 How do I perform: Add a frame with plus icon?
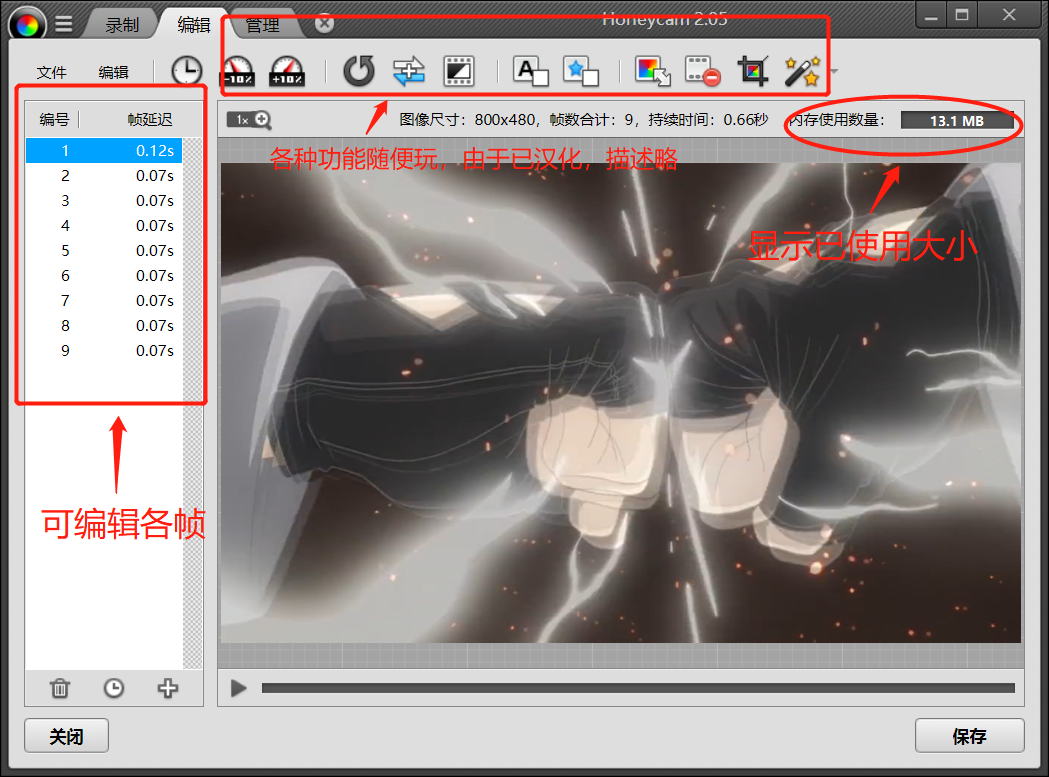[x=168, y=688]
